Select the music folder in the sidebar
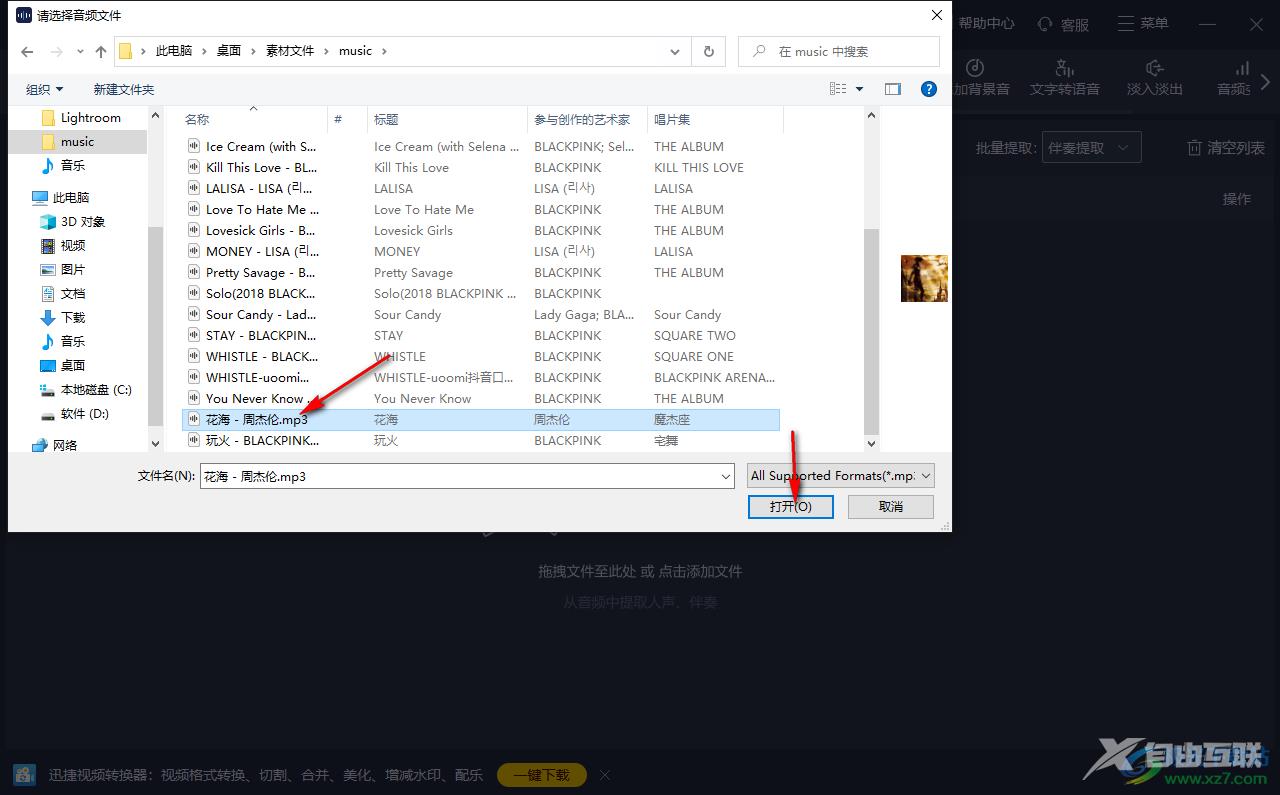The height and width of the screenshot is (795, 1280). point(78,142)
